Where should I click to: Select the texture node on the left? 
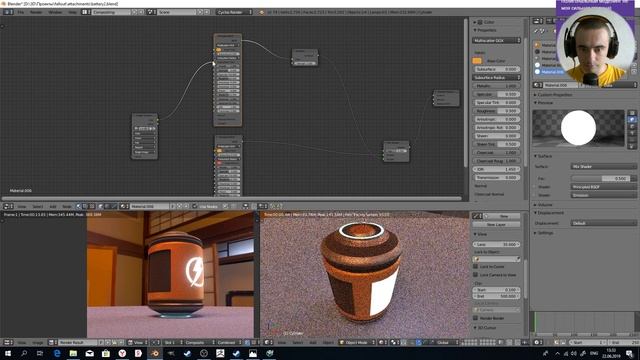tap(145, 136)
